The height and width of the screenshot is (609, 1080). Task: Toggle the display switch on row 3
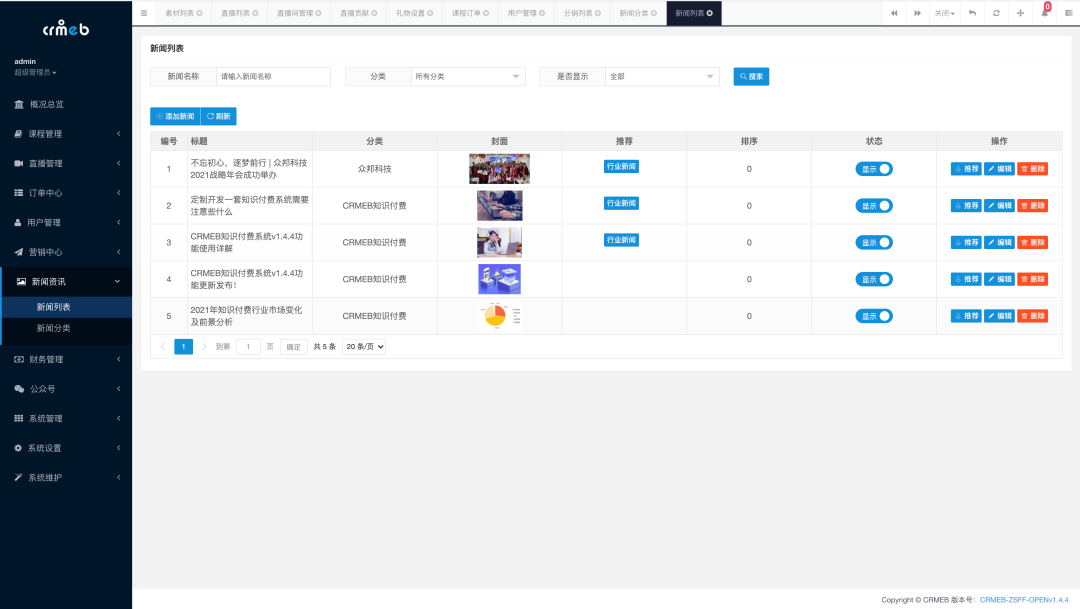point(874,241)
